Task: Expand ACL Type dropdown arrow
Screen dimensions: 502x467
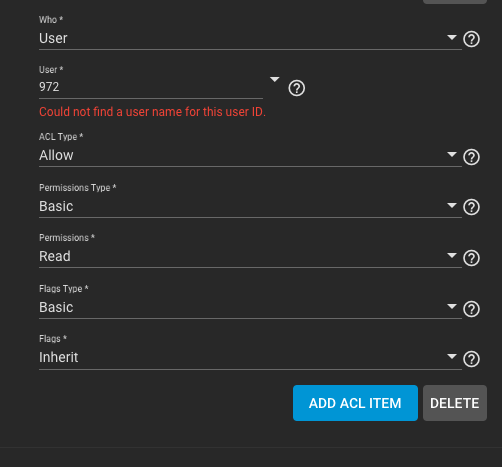Action: [452, 154]
